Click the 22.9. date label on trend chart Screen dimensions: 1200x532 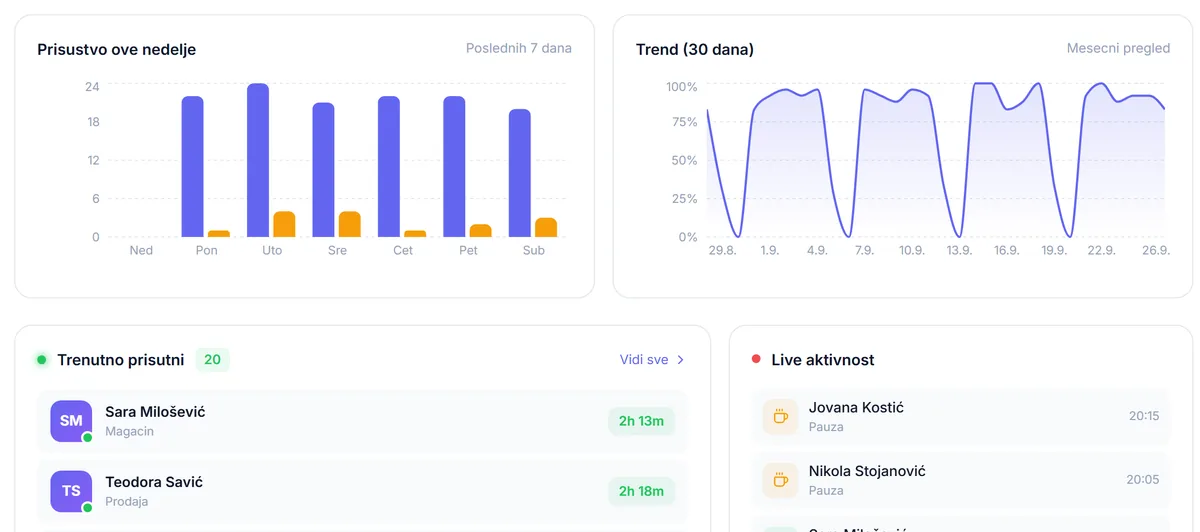click(1101, 250)
